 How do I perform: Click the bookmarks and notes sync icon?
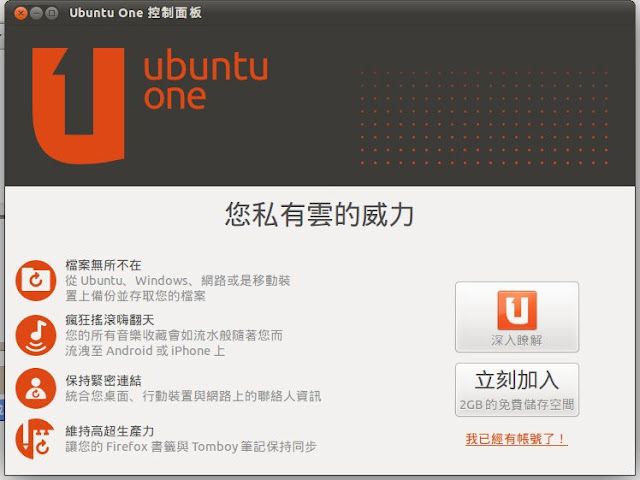pos(36,439)
